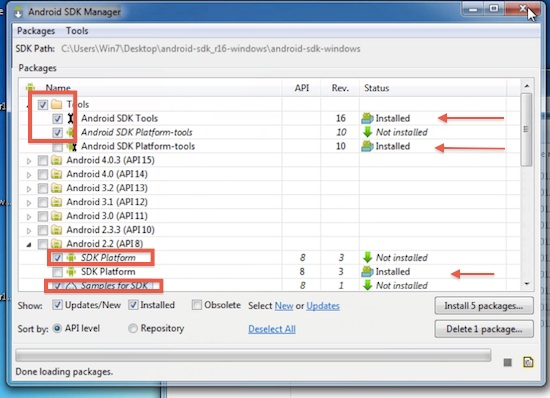Viewport: 550px width, 398px height.
Task: Click the SDK Path text
Action: [211, 49]
